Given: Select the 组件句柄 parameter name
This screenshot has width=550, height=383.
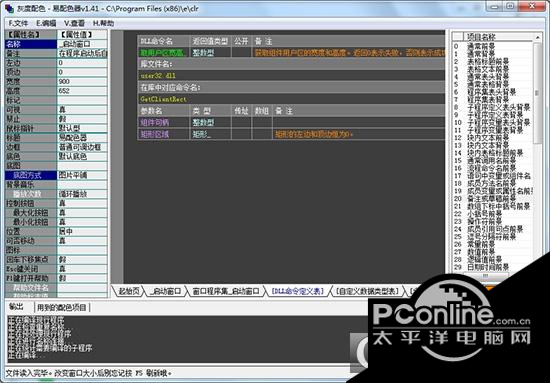Looking at the screenshot, I should pos(163,122).
